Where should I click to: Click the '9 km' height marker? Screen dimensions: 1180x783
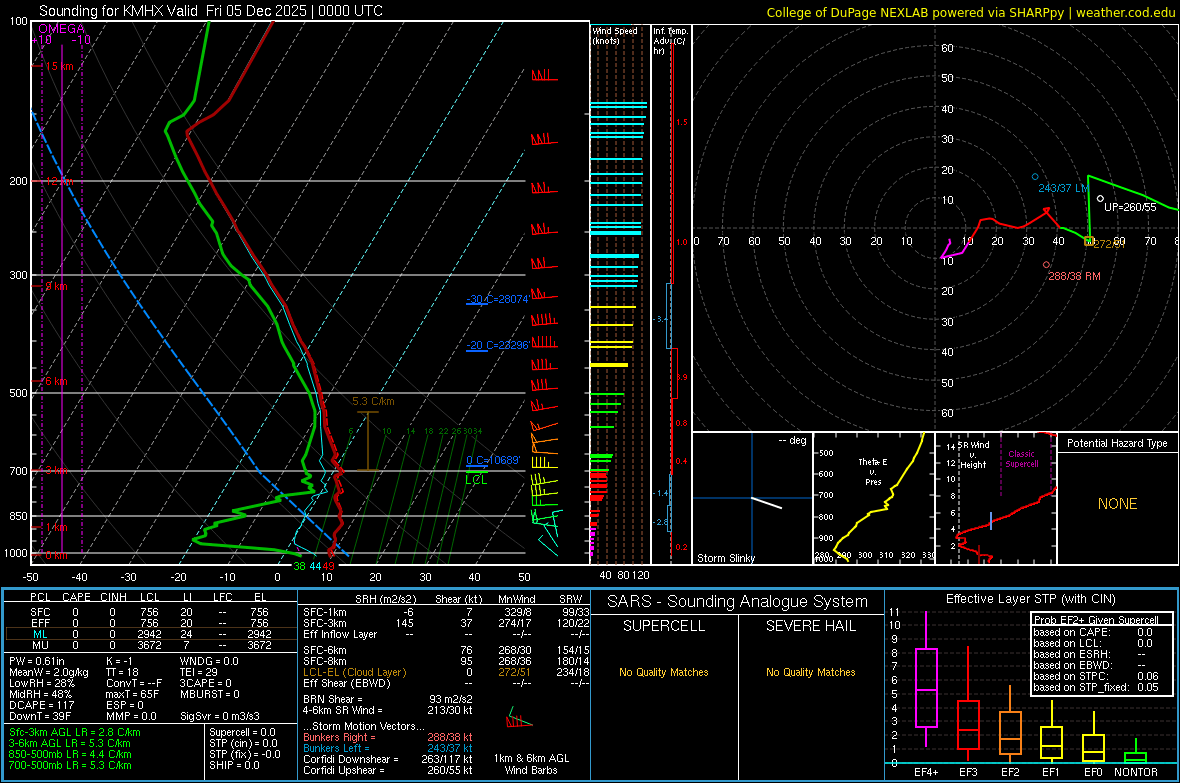click(56, 286)
